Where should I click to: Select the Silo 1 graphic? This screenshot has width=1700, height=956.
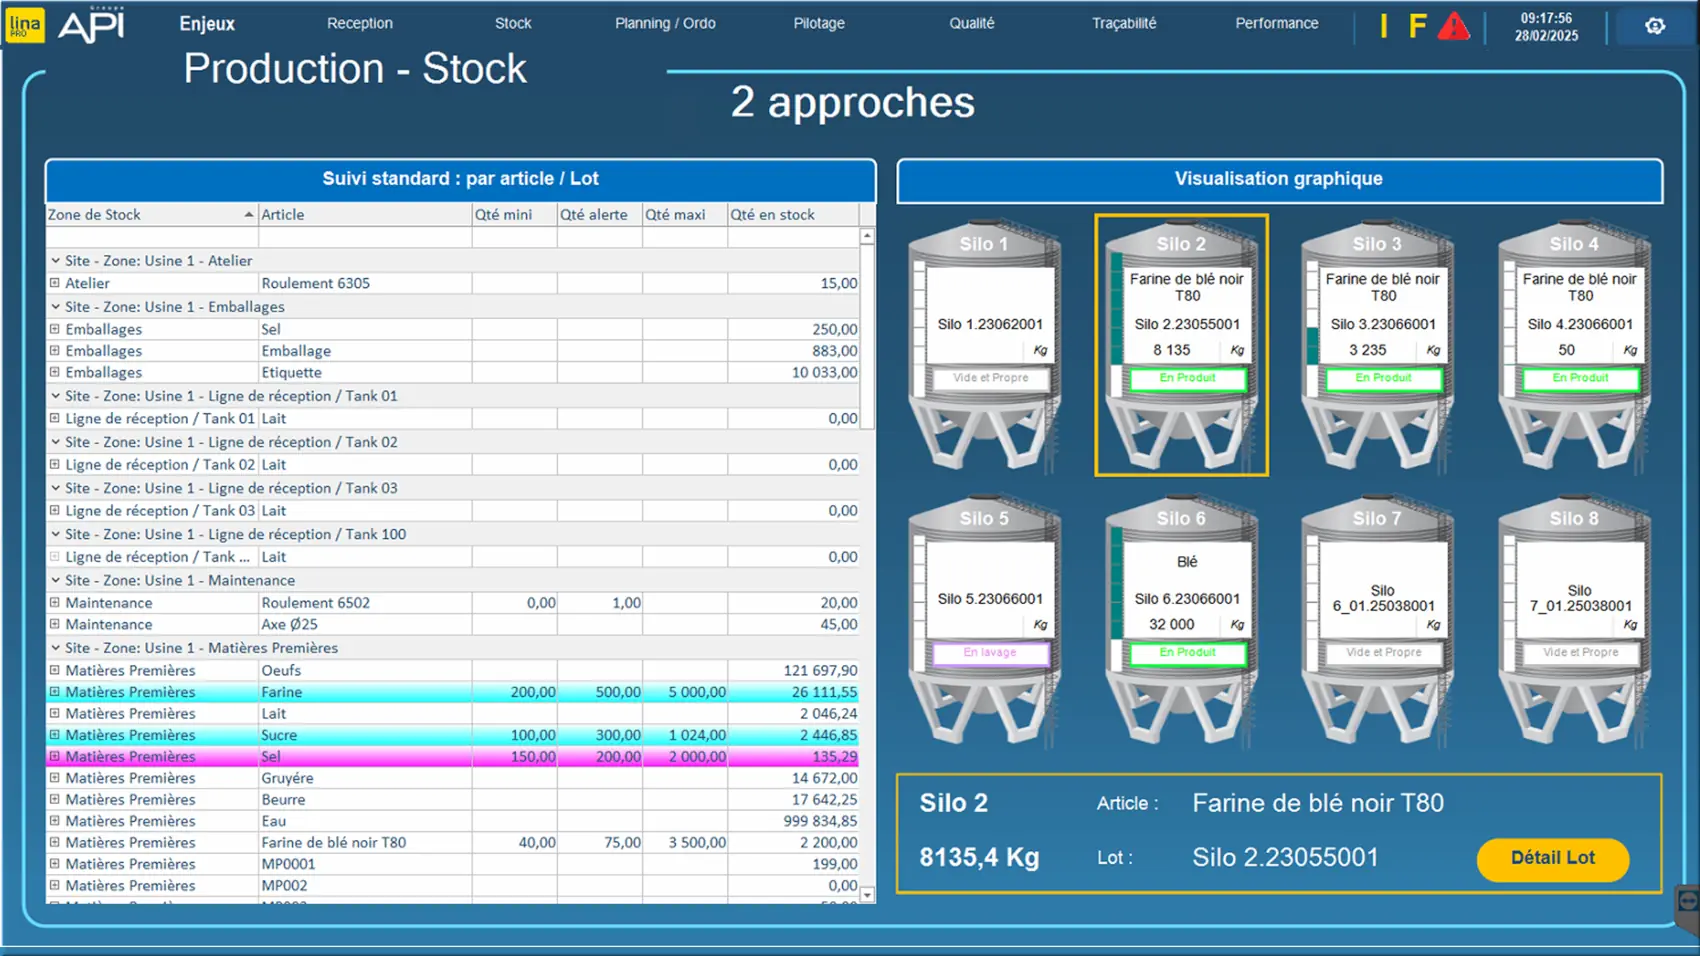click(985, 345)
